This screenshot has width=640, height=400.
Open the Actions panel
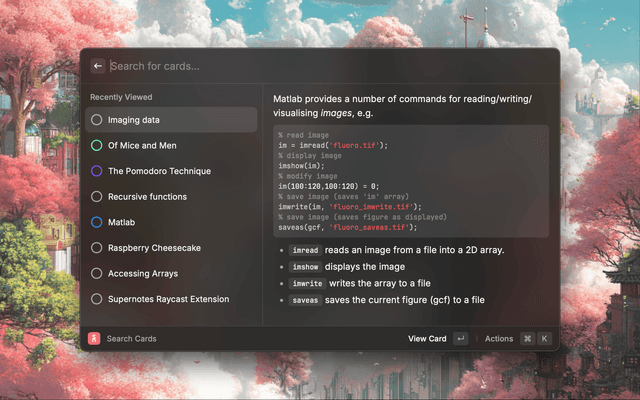coord(498,339)
